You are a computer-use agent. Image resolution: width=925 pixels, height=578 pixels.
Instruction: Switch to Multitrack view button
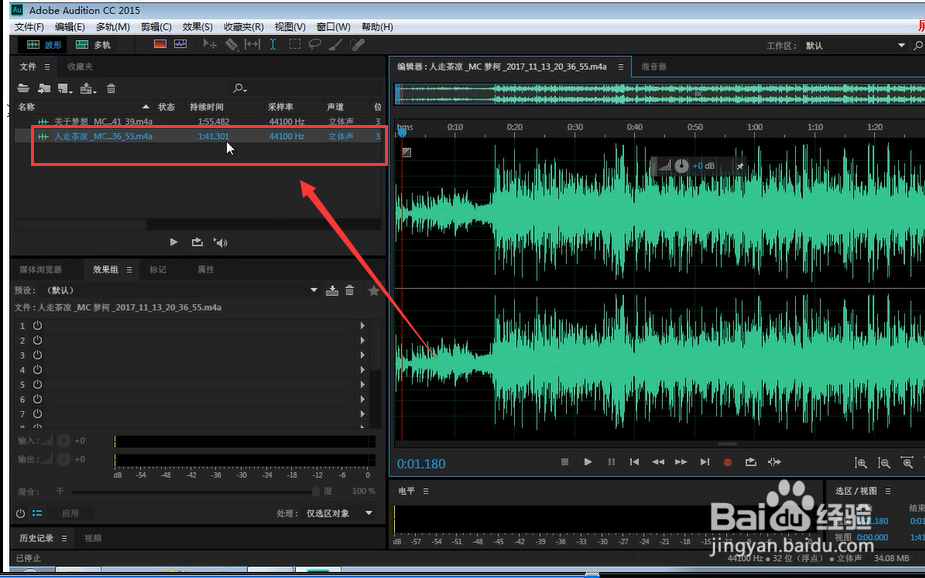(93, 45)
